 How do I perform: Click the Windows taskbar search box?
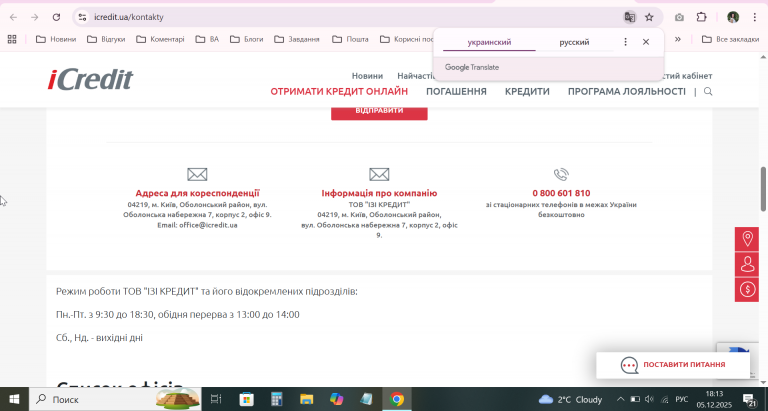tap(115, 399)
